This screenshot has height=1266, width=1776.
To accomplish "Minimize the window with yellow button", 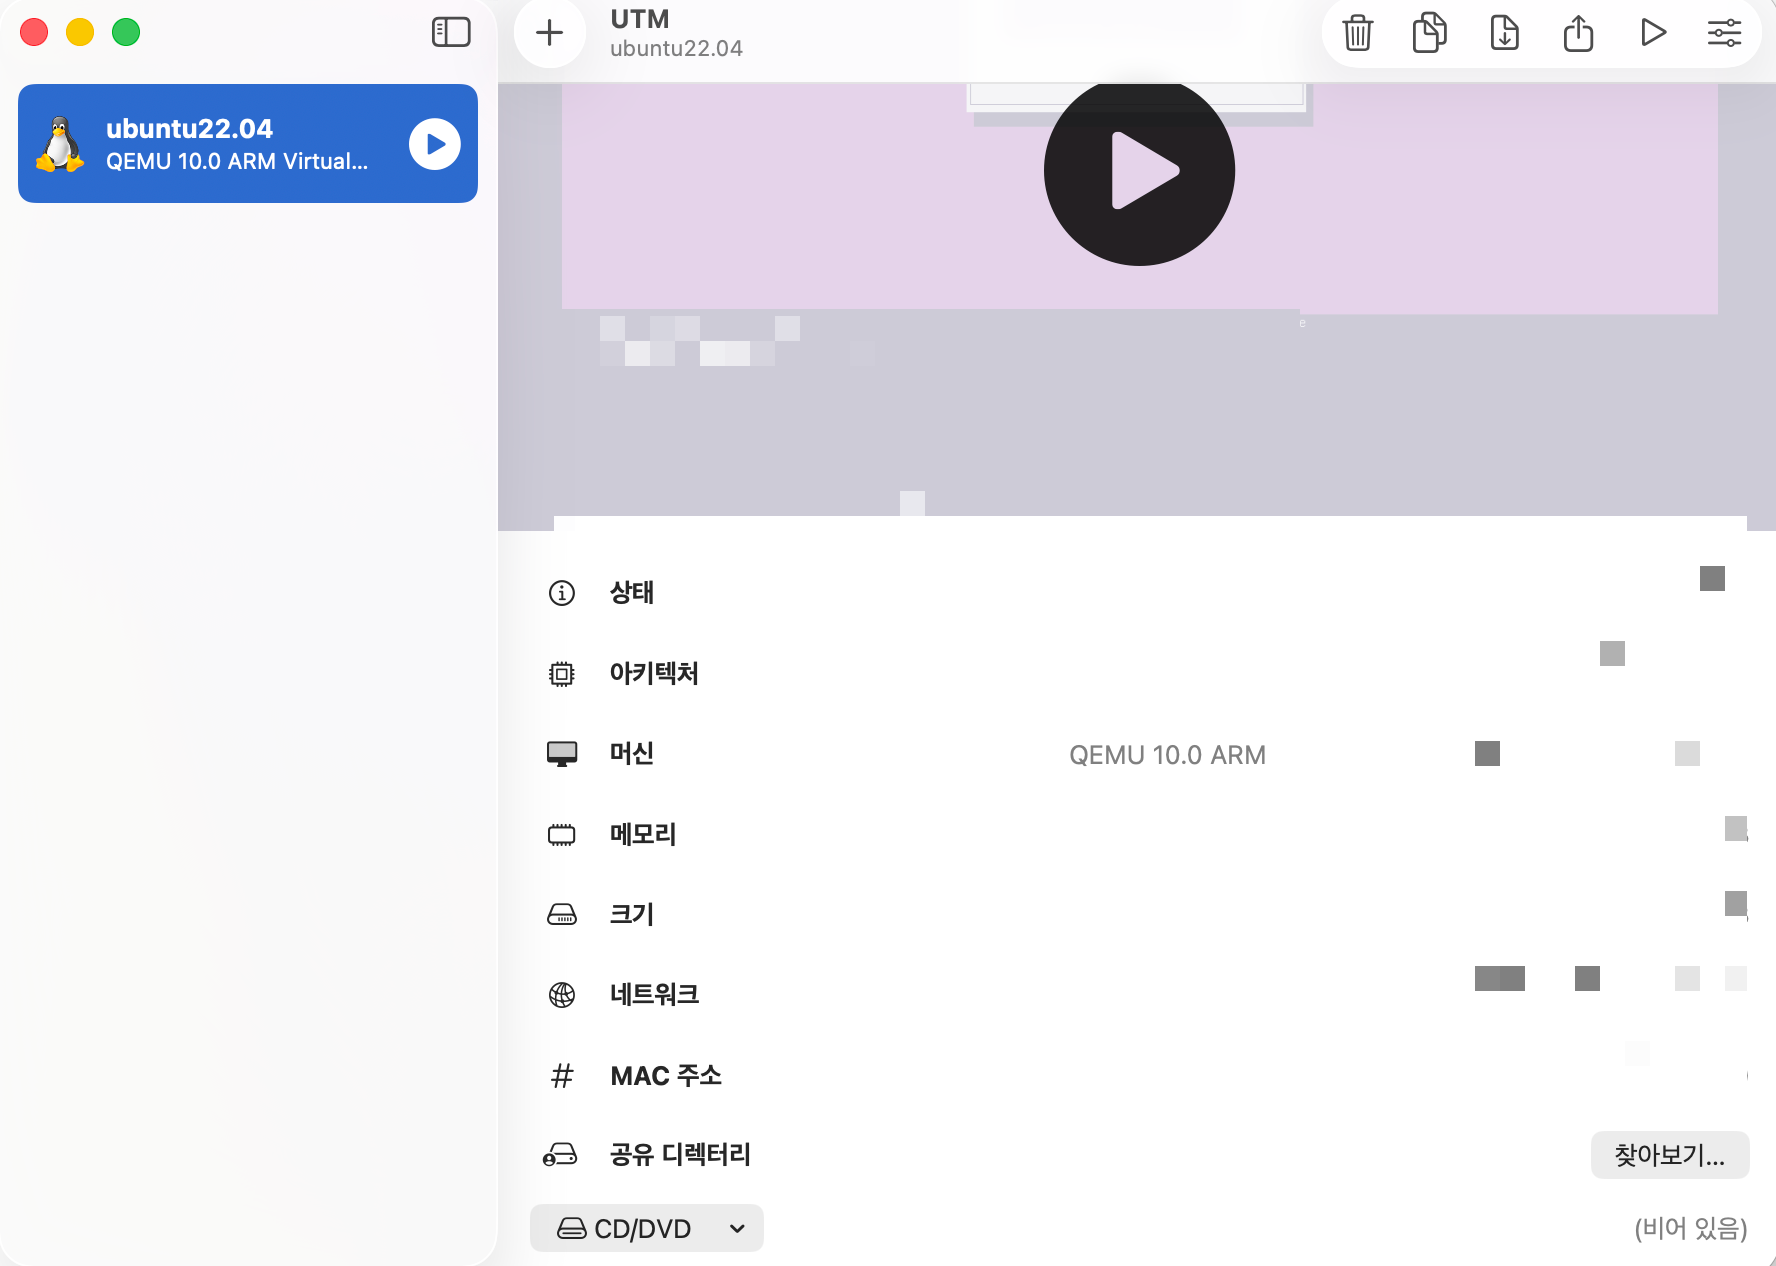I will coord(80,32).
